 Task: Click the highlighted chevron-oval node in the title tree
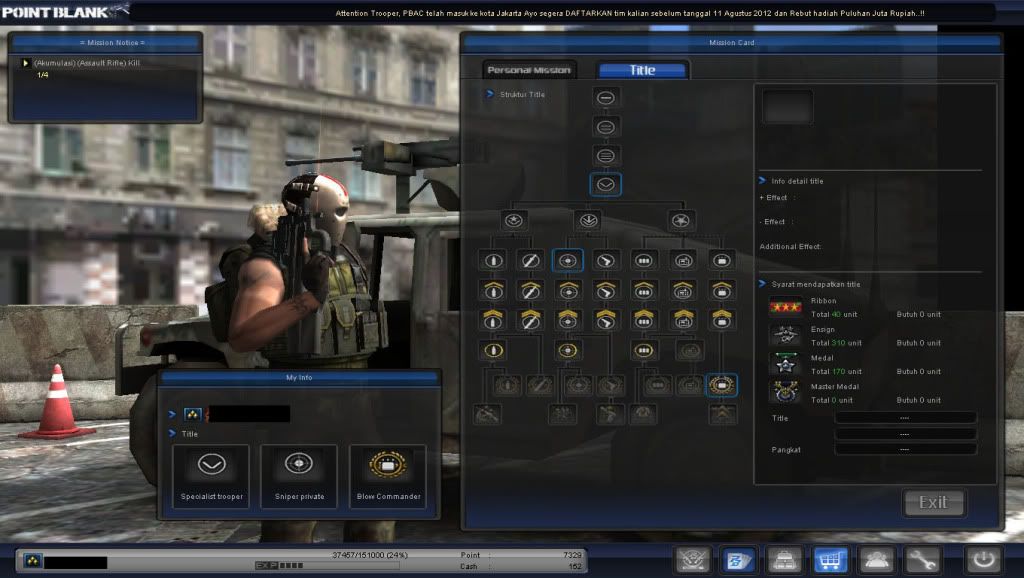(x=605, y=184)
